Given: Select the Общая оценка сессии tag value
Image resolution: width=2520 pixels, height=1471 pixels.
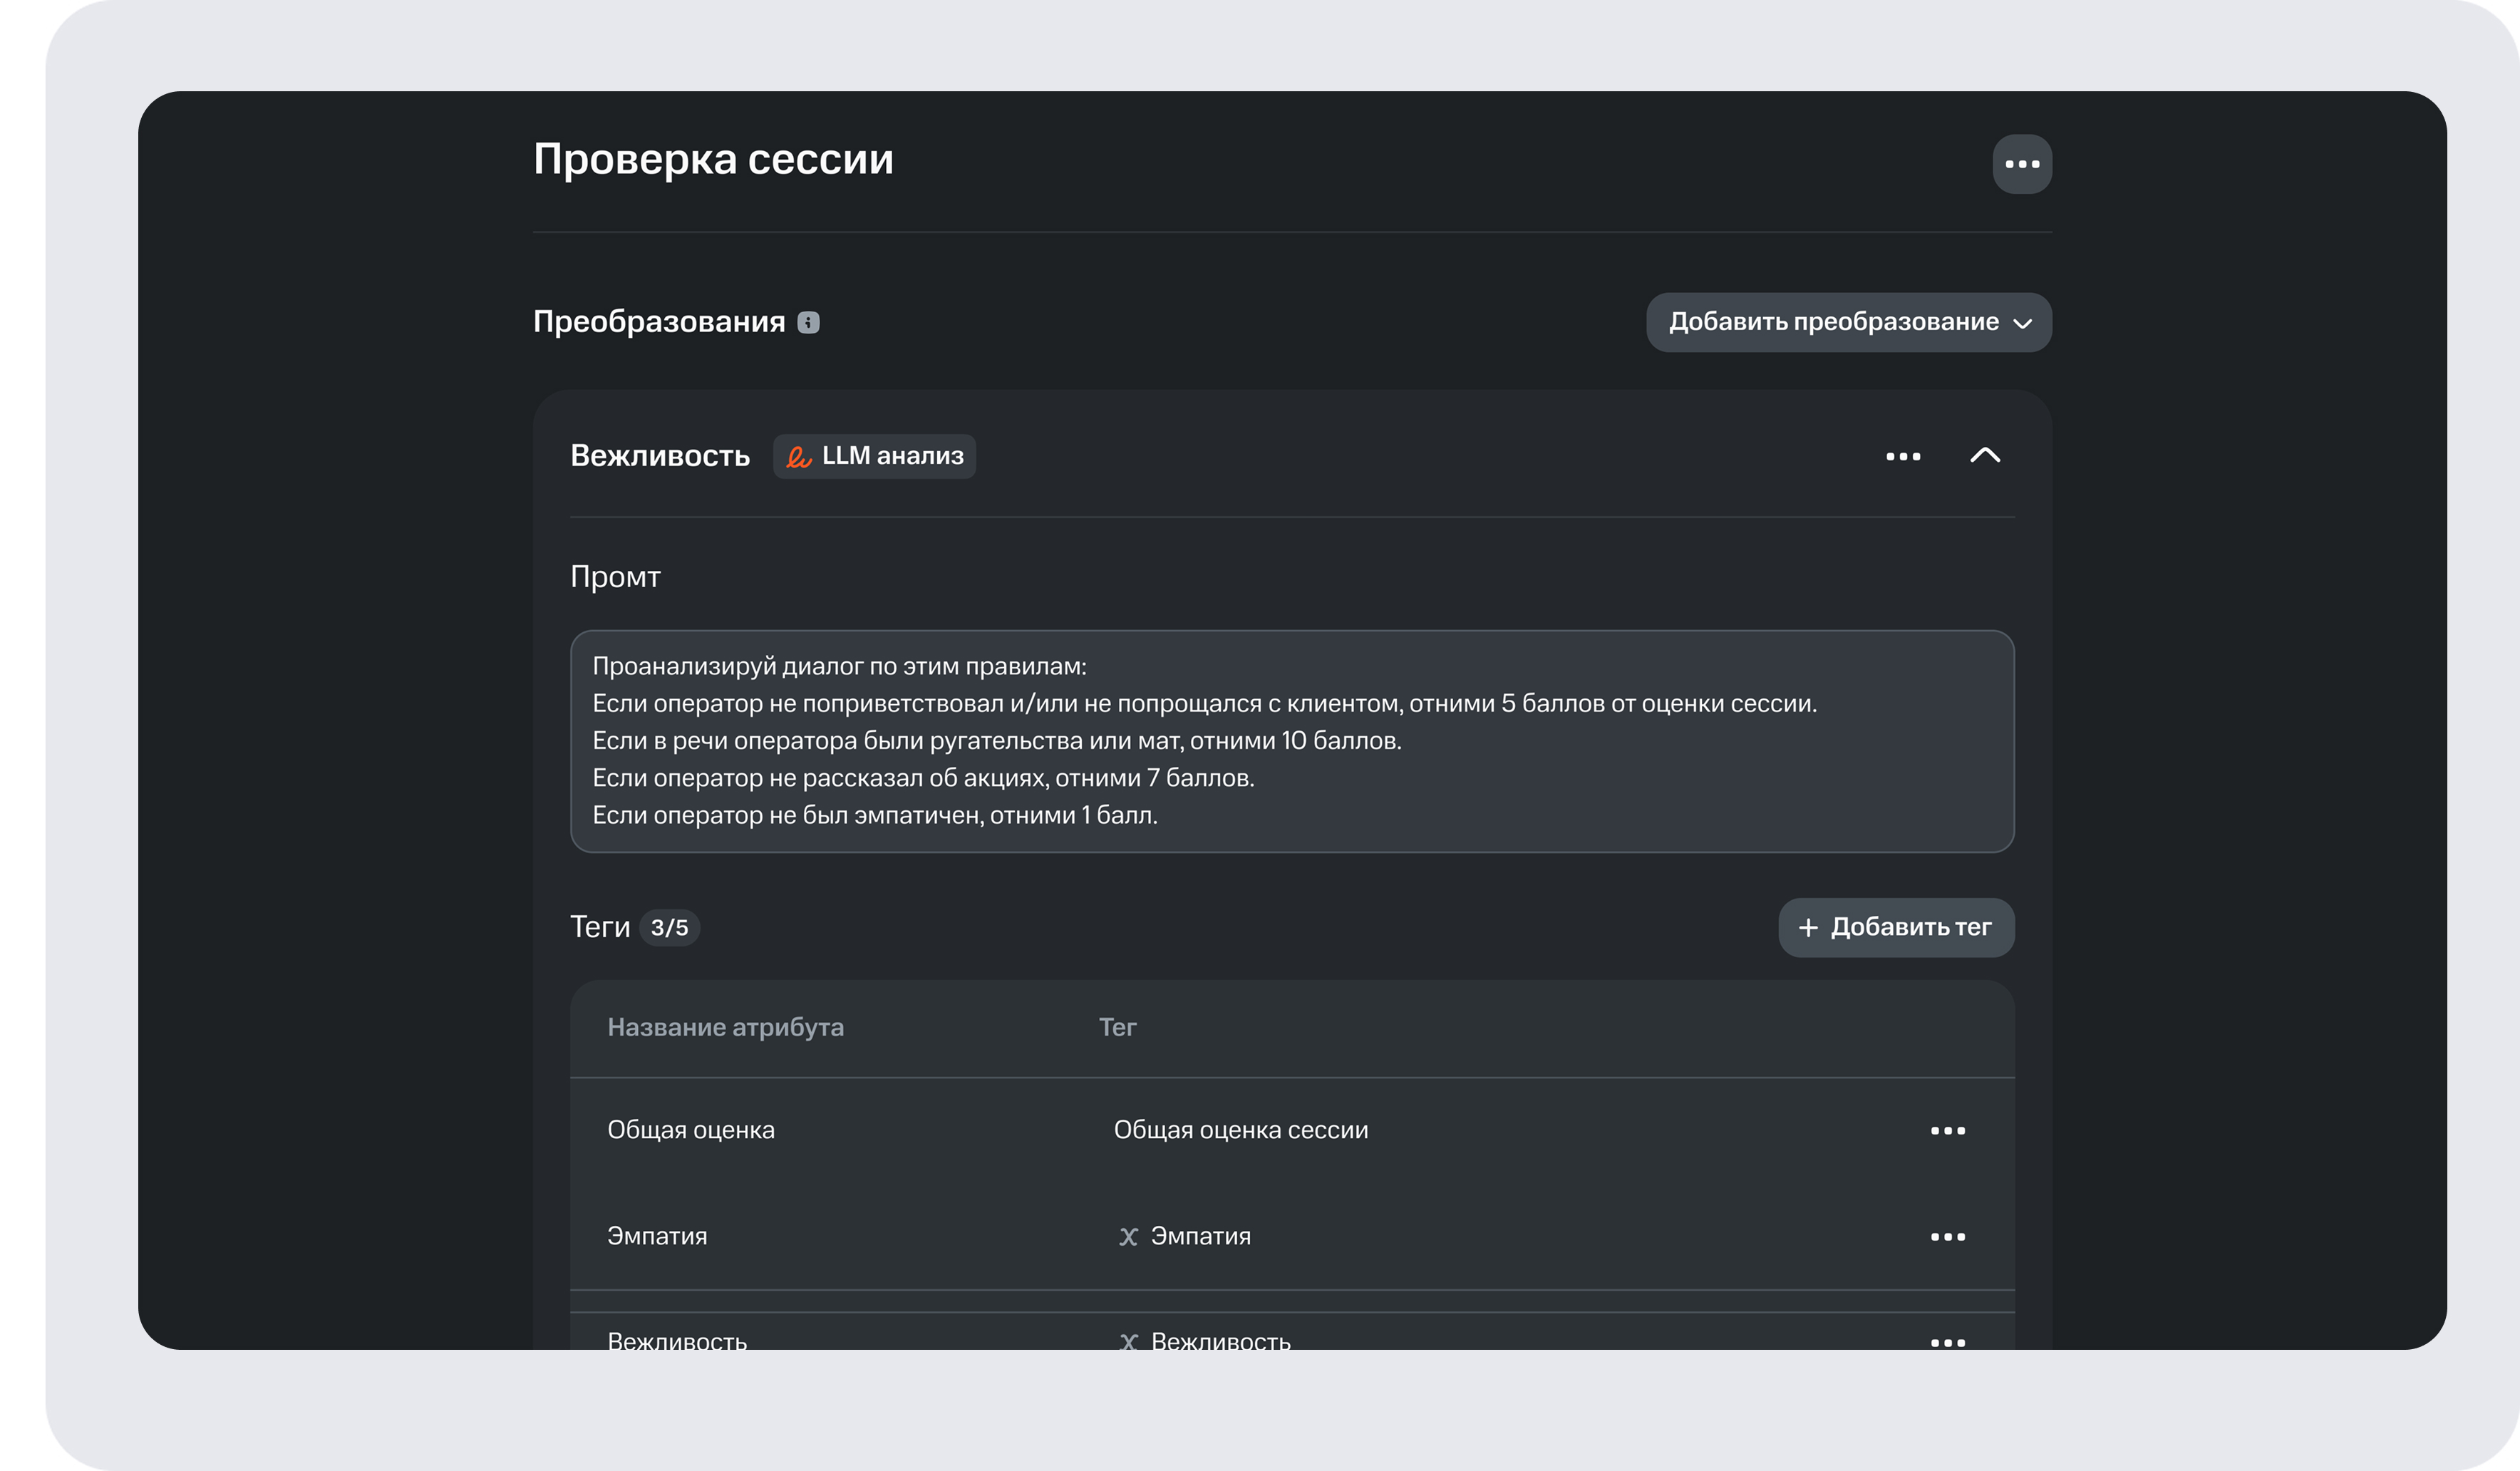Looking at the screenshot, I should point(1239,1129).
